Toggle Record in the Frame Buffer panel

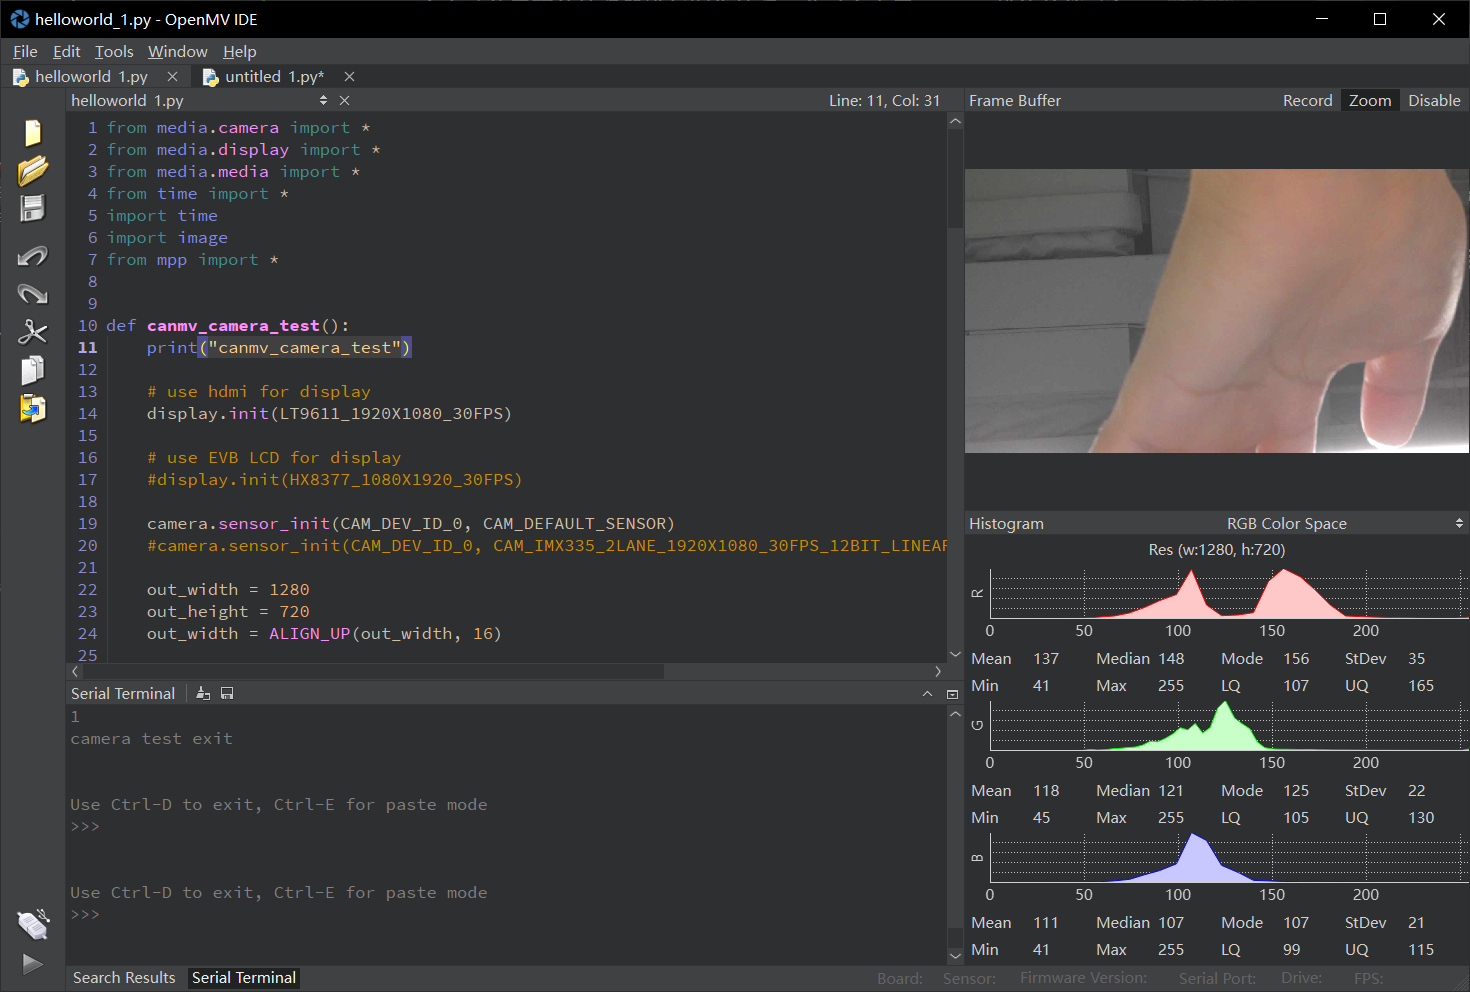pos(1307,101)
